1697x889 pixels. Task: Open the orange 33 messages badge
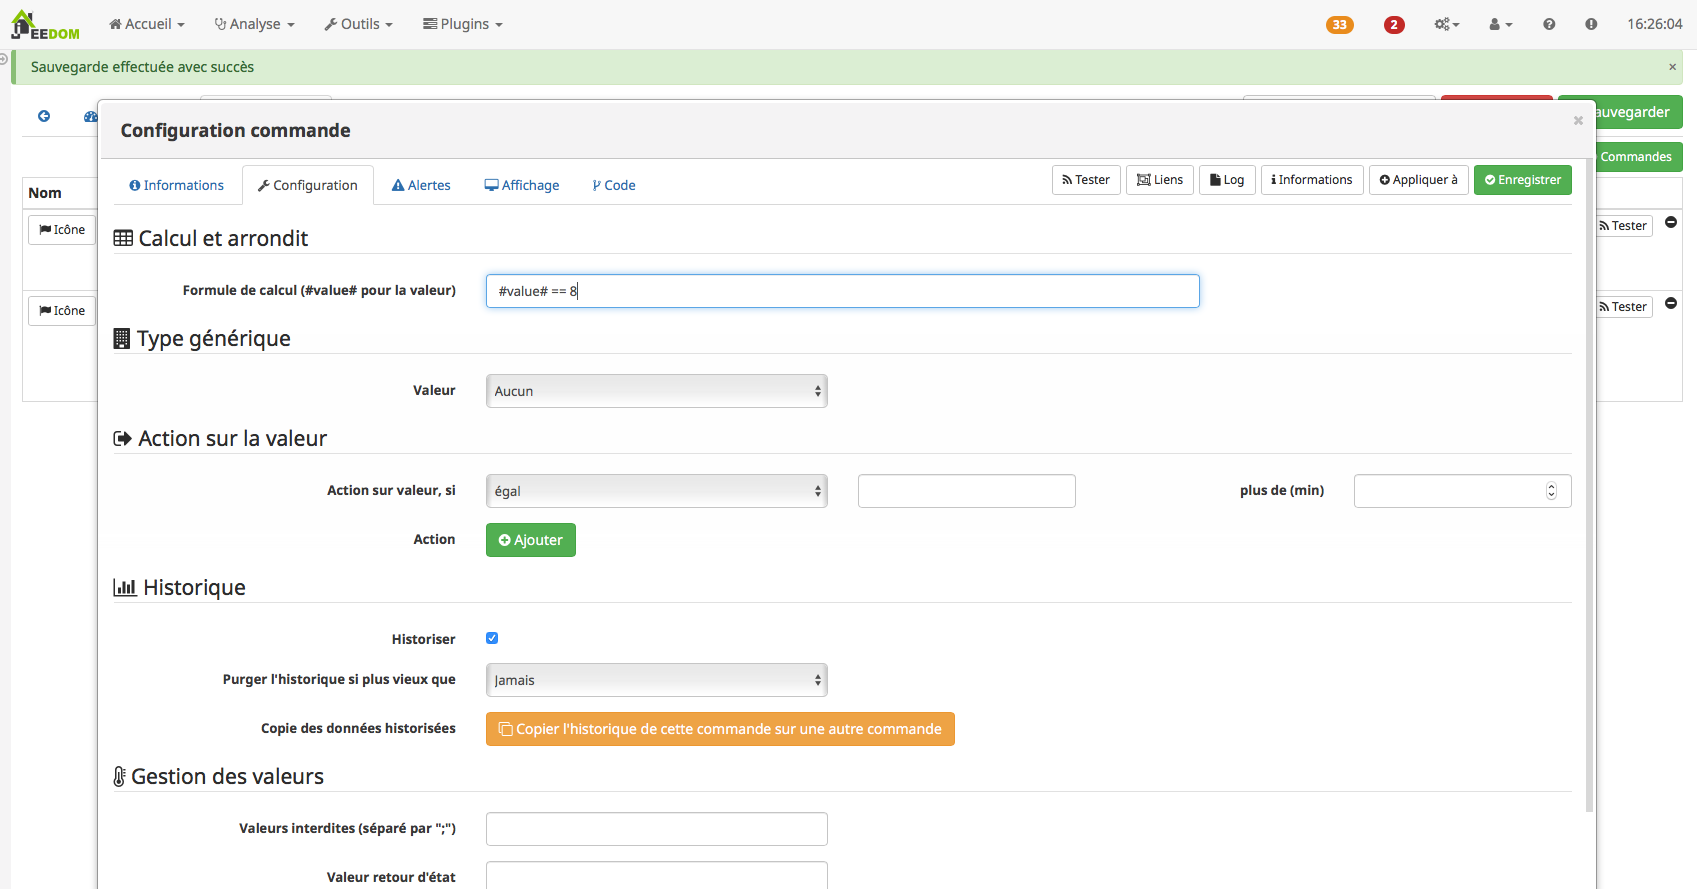(x=1339, y=25)
